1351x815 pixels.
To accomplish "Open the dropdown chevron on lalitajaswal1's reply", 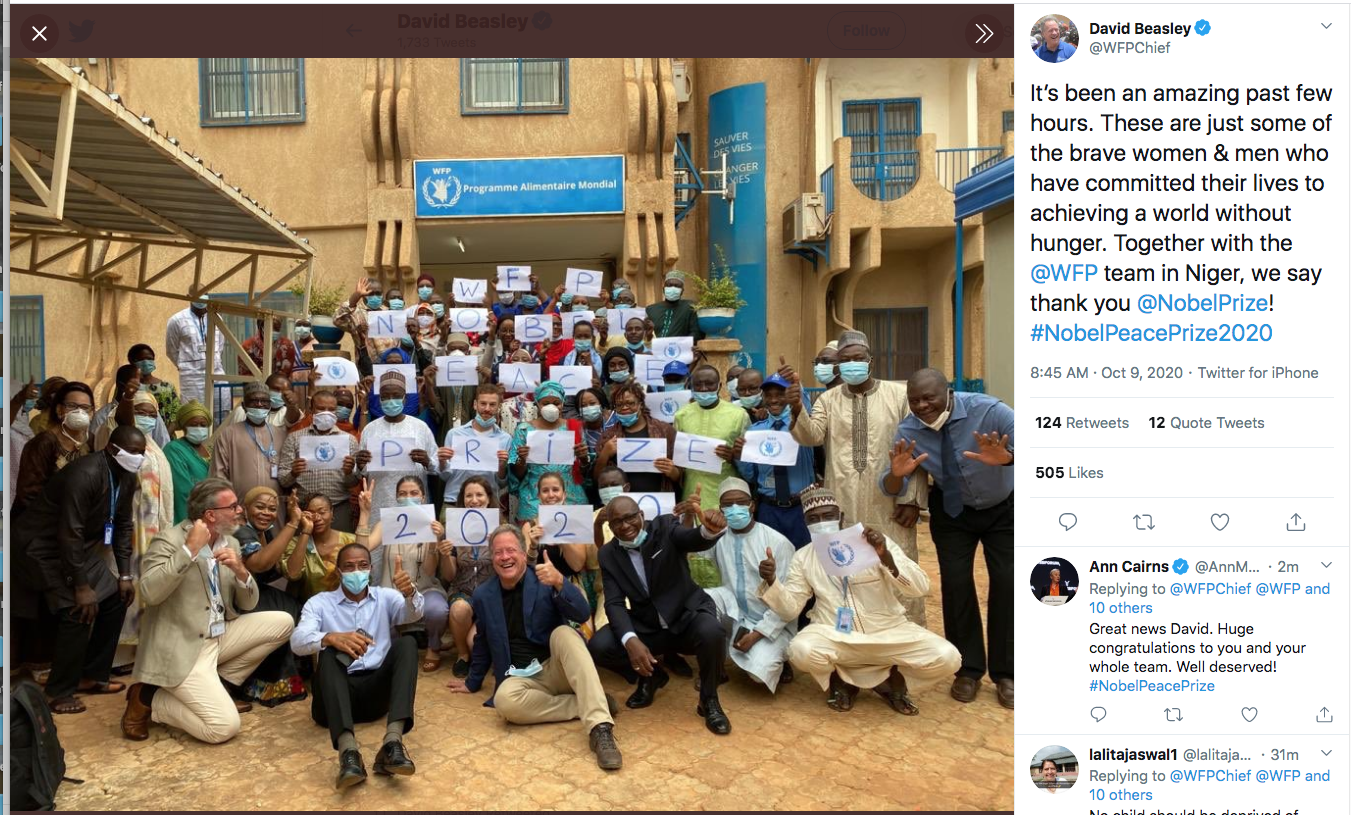I will 1326,753.
